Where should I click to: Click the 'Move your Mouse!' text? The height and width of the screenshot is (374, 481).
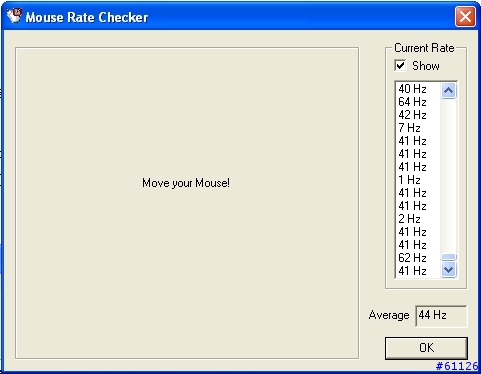[186, 183]
